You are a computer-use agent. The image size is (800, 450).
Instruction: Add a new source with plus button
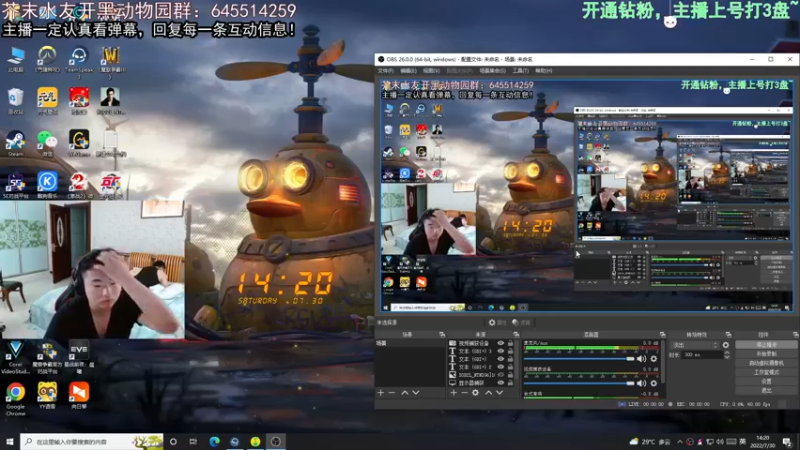click(x=454, y=393)
